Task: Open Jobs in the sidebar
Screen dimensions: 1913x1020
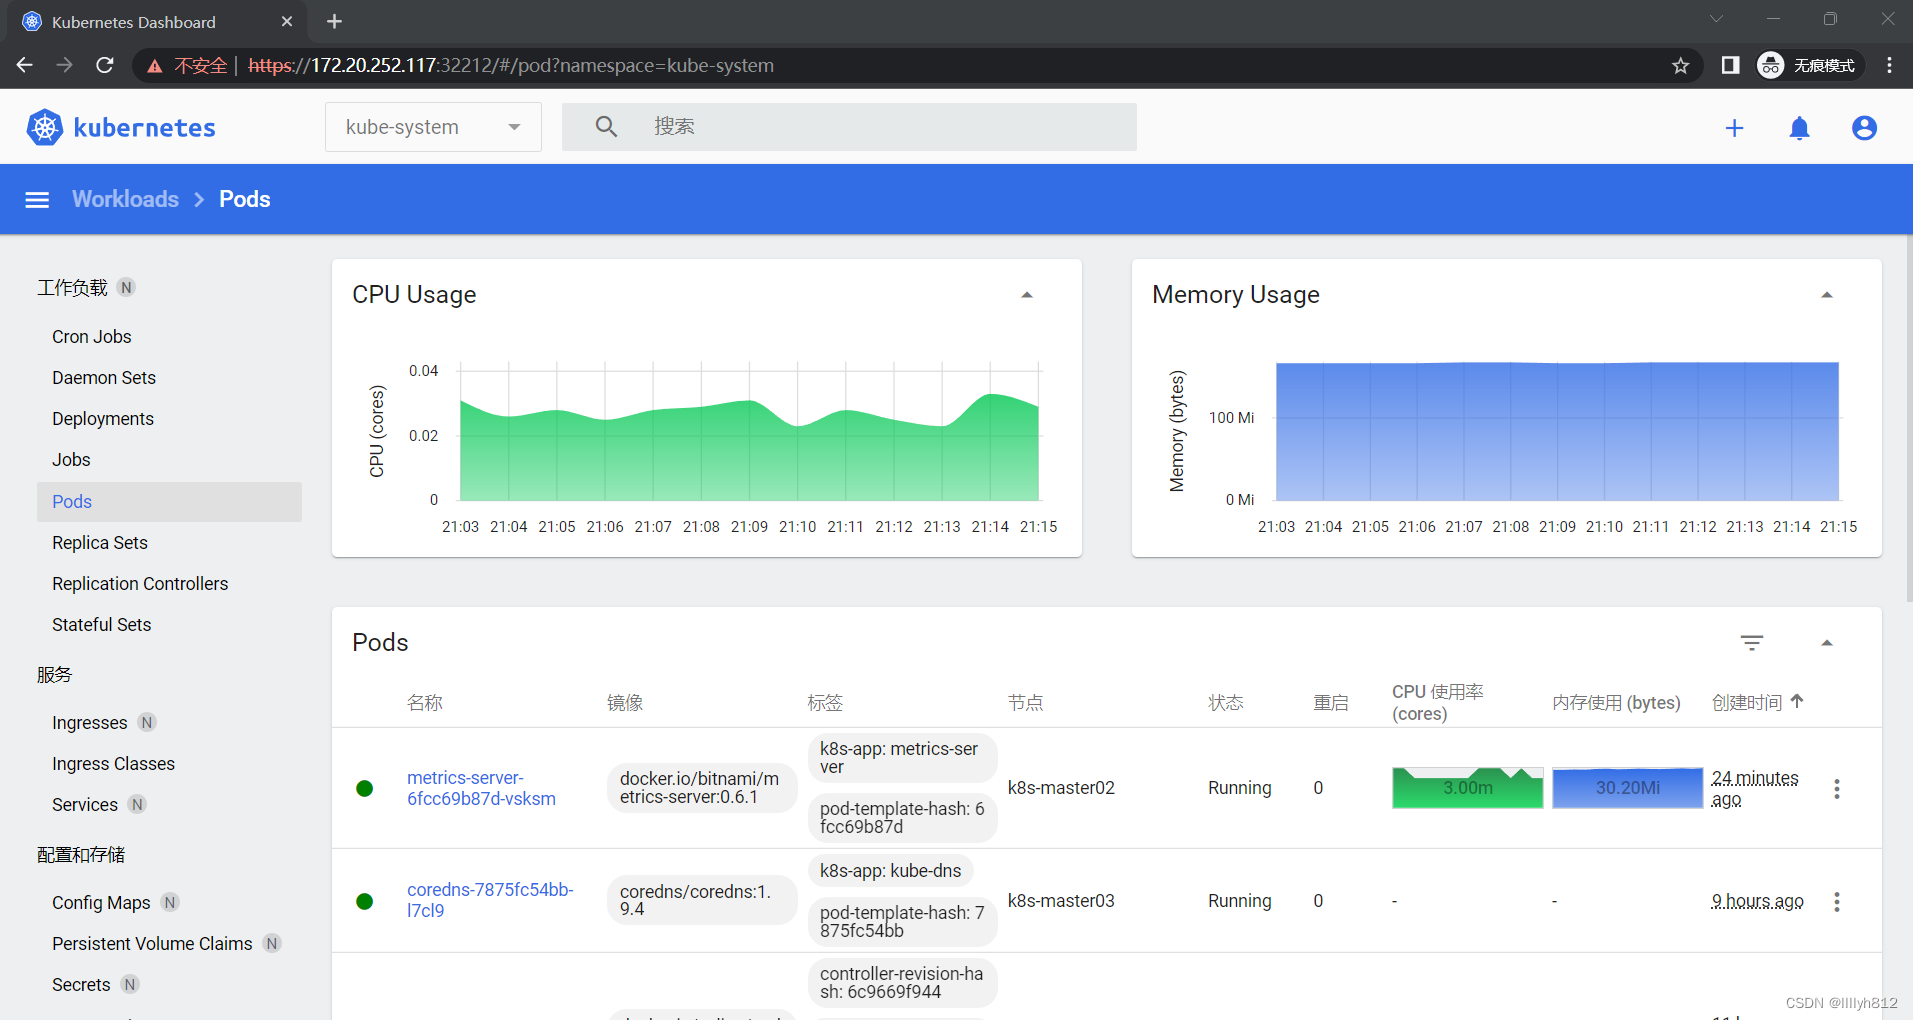Action: [71, 460]
